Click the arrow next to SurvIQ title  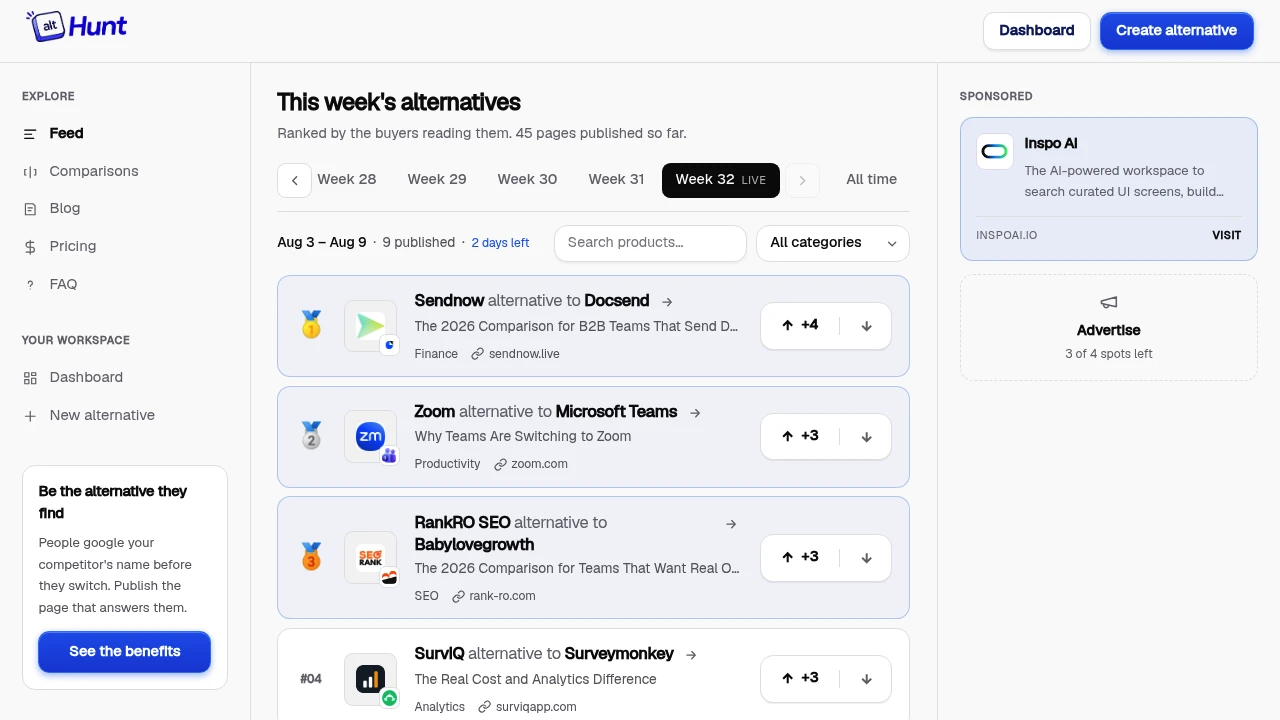[691, 654]
